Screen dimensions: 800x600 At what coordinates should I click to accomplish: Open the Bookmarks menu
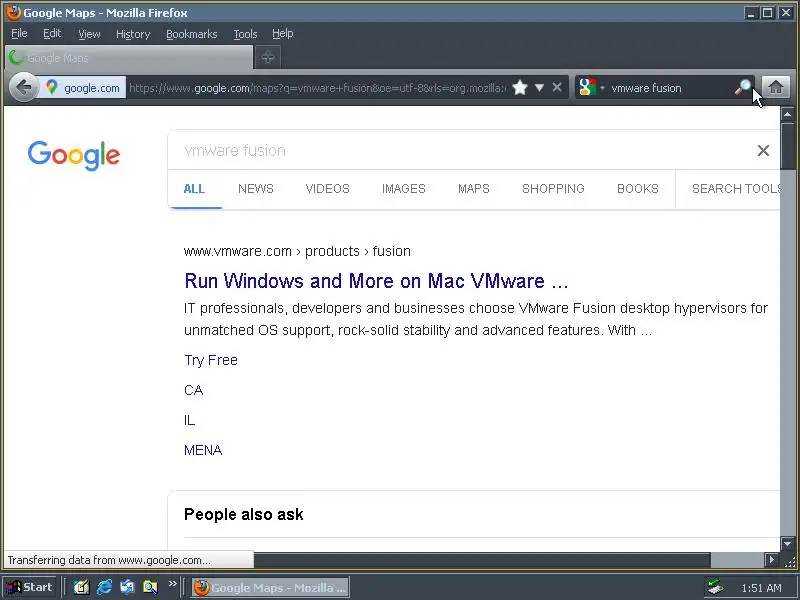[x=192, y=34]
